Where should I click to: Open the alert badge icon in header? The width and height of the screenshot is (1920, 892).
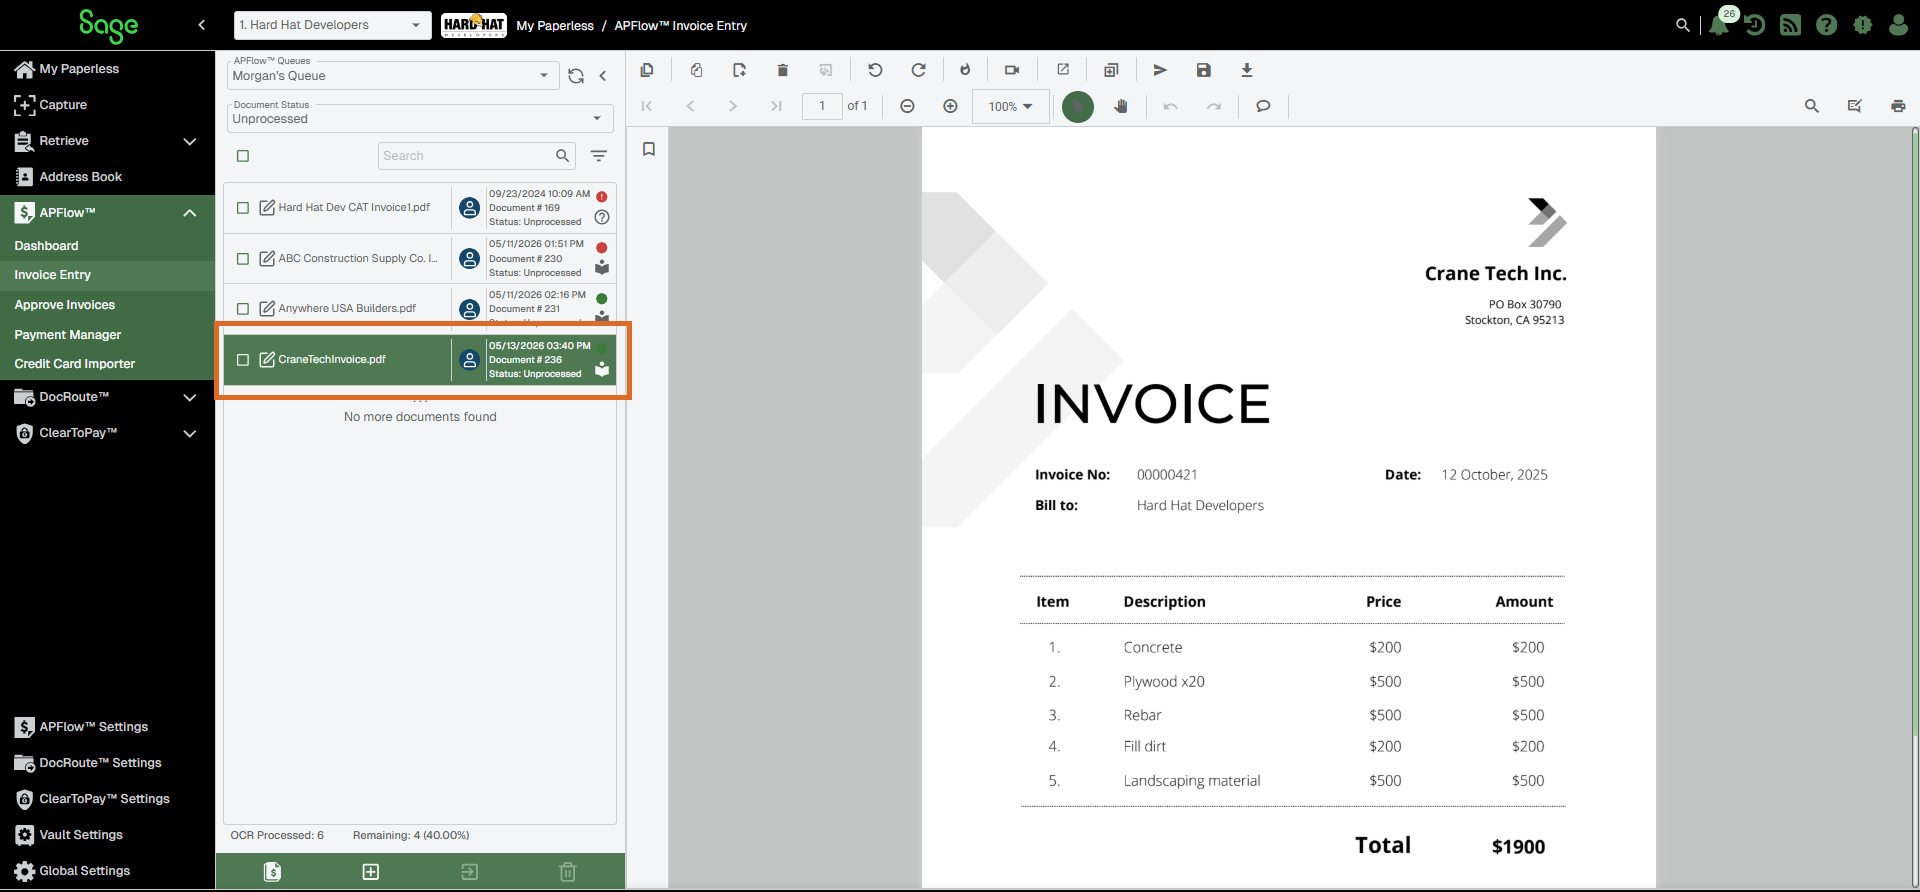pos(1862,25)
